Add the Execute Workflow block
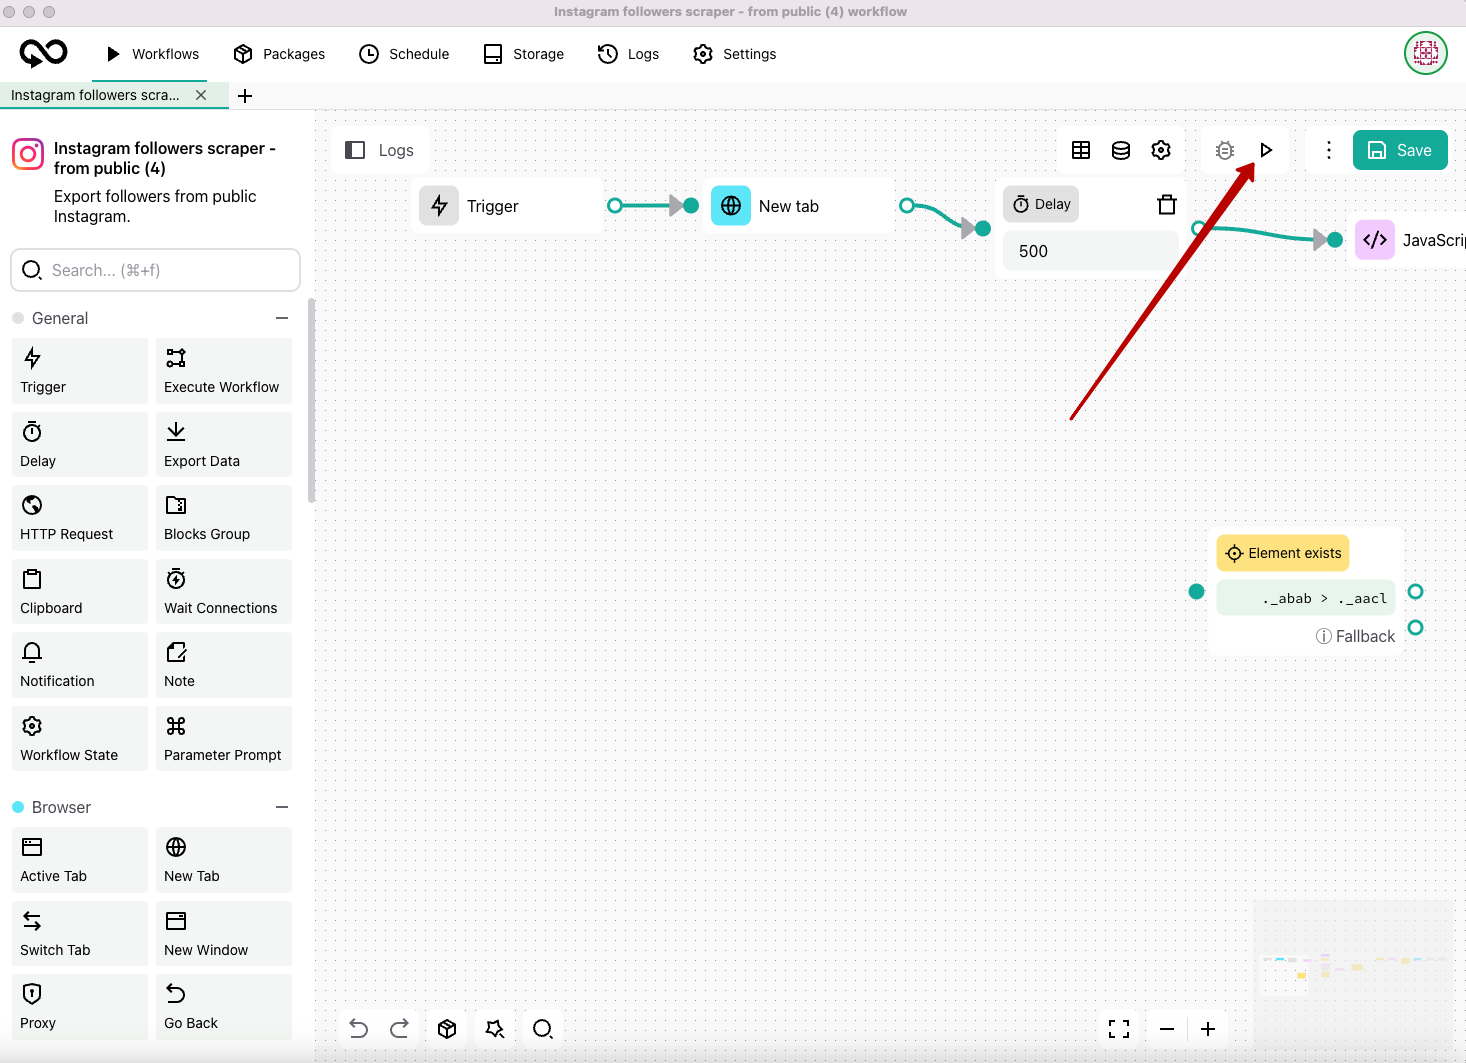 coord(224,371)
